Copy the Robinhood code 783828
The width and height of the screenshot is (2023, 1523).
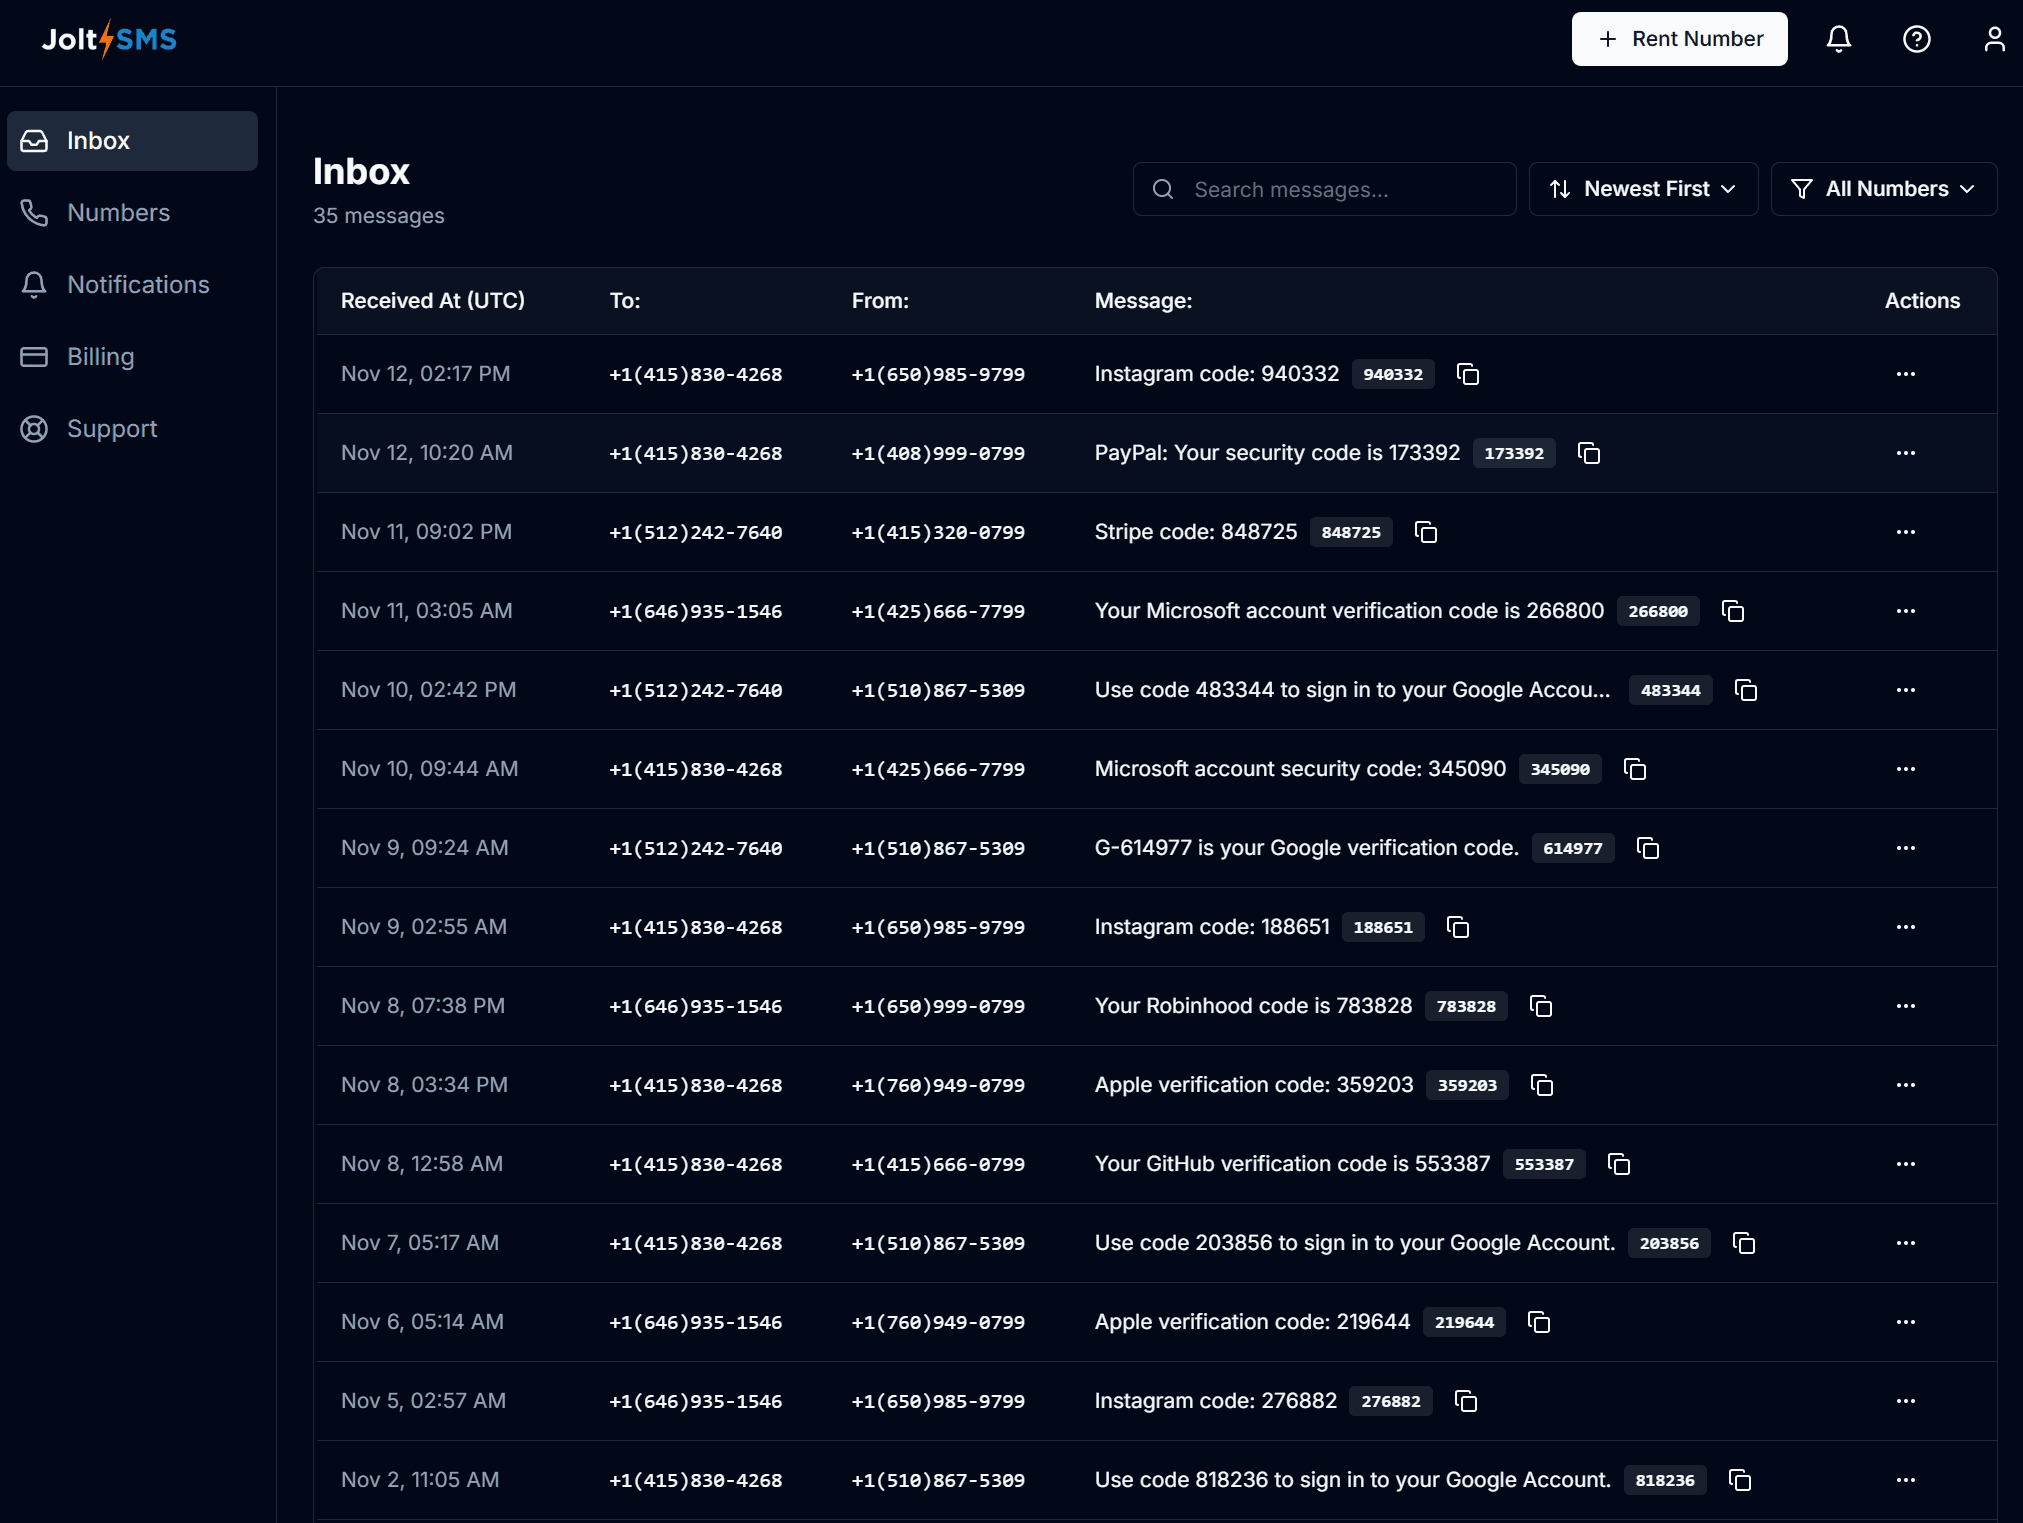click(x=1540, y=1006)
